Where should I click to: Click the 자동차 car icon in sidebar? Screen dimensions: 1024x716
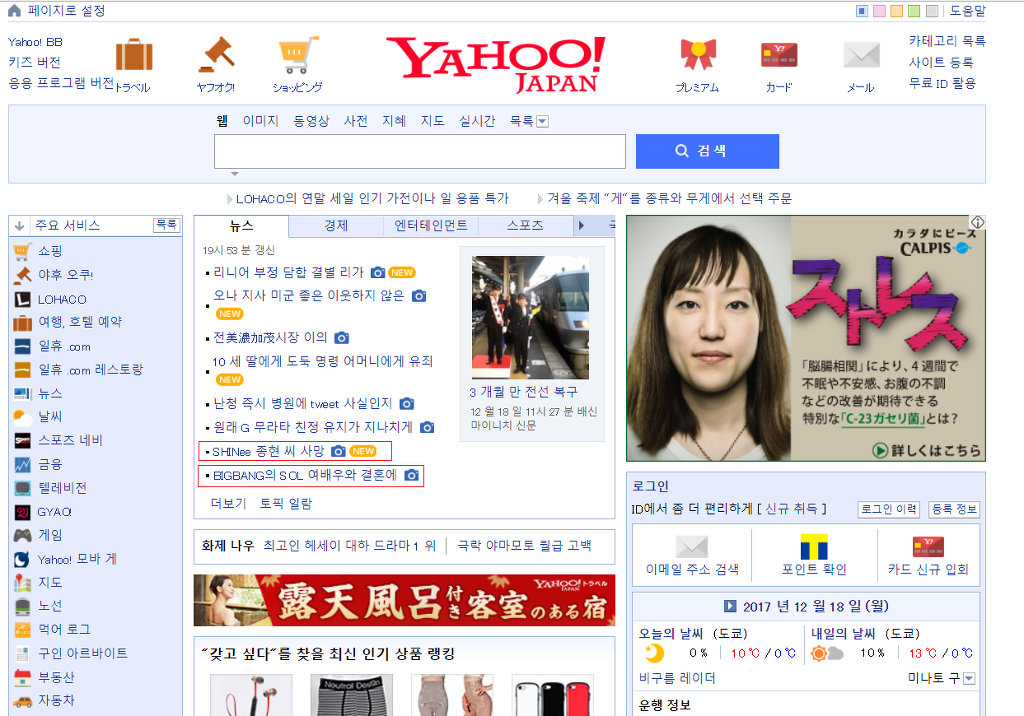pos(22,702)
